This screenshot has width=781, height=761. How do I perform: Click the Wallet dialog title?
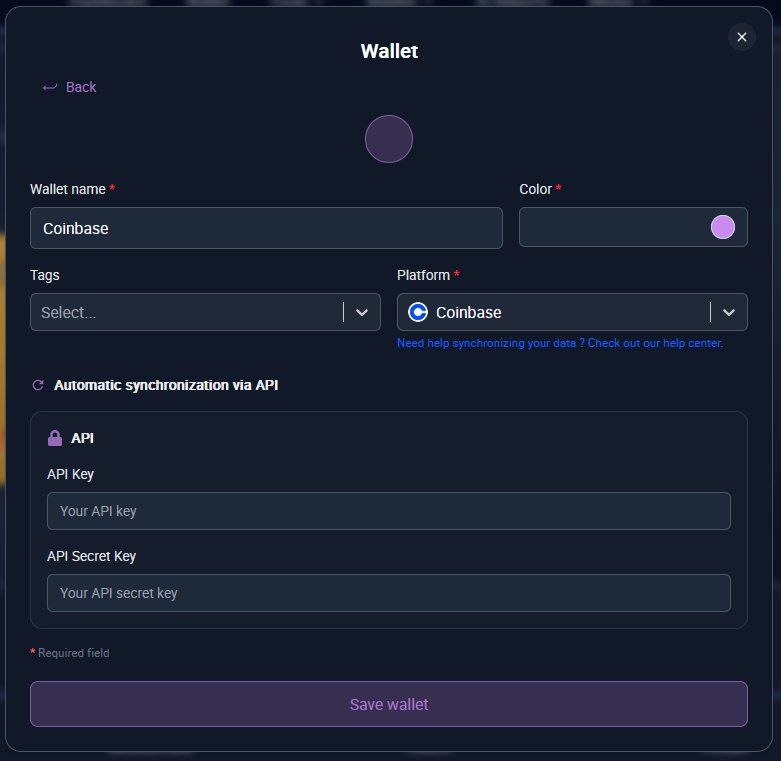(389, 51)
